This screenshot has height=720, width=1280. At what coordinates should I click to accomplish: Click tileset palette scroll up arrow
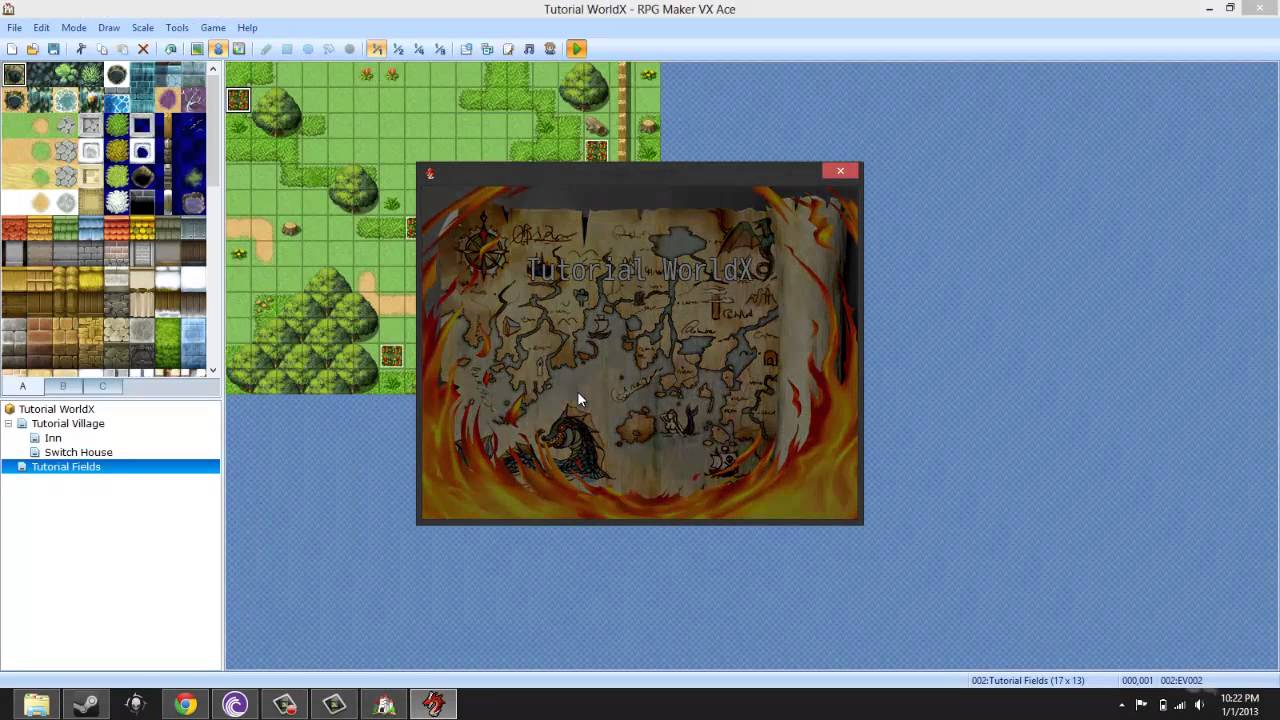213,69
